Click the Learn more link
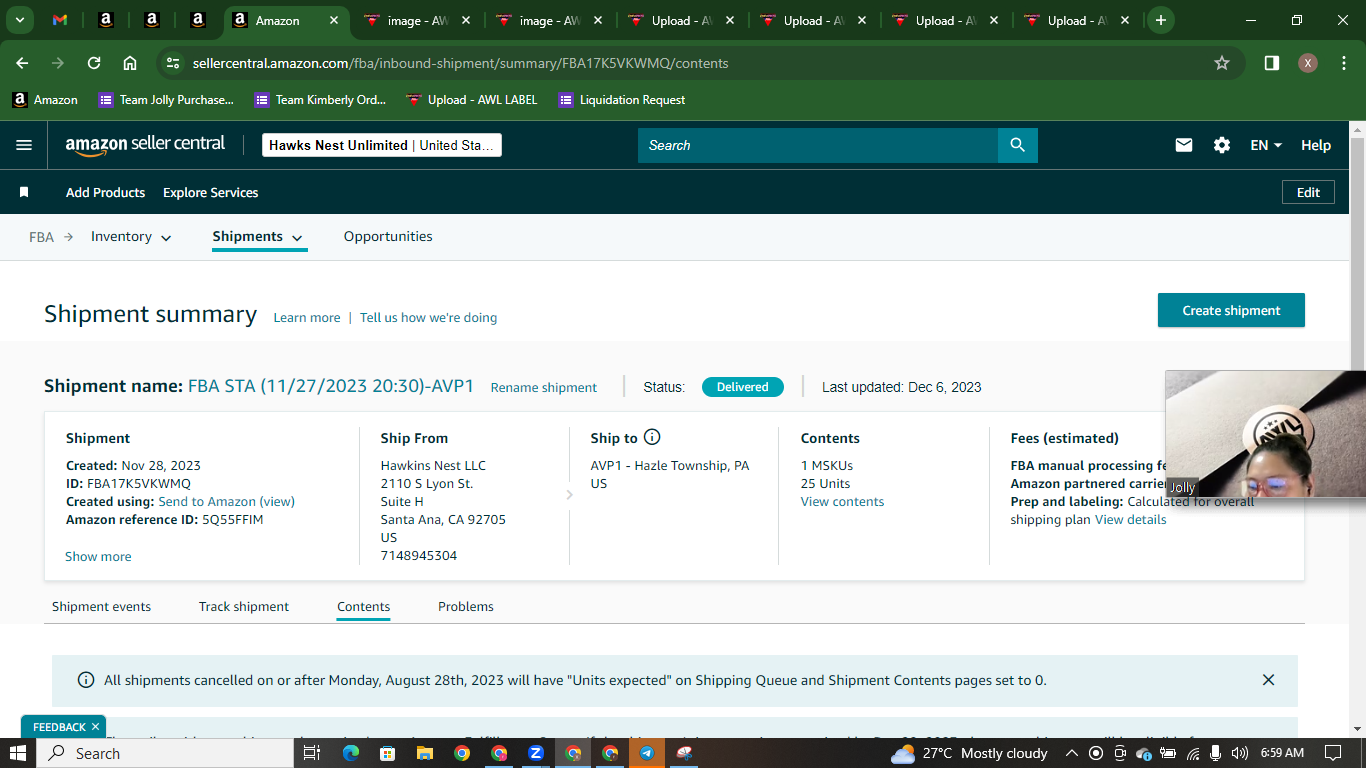The image size is (1366, 768). coord(307,318)
